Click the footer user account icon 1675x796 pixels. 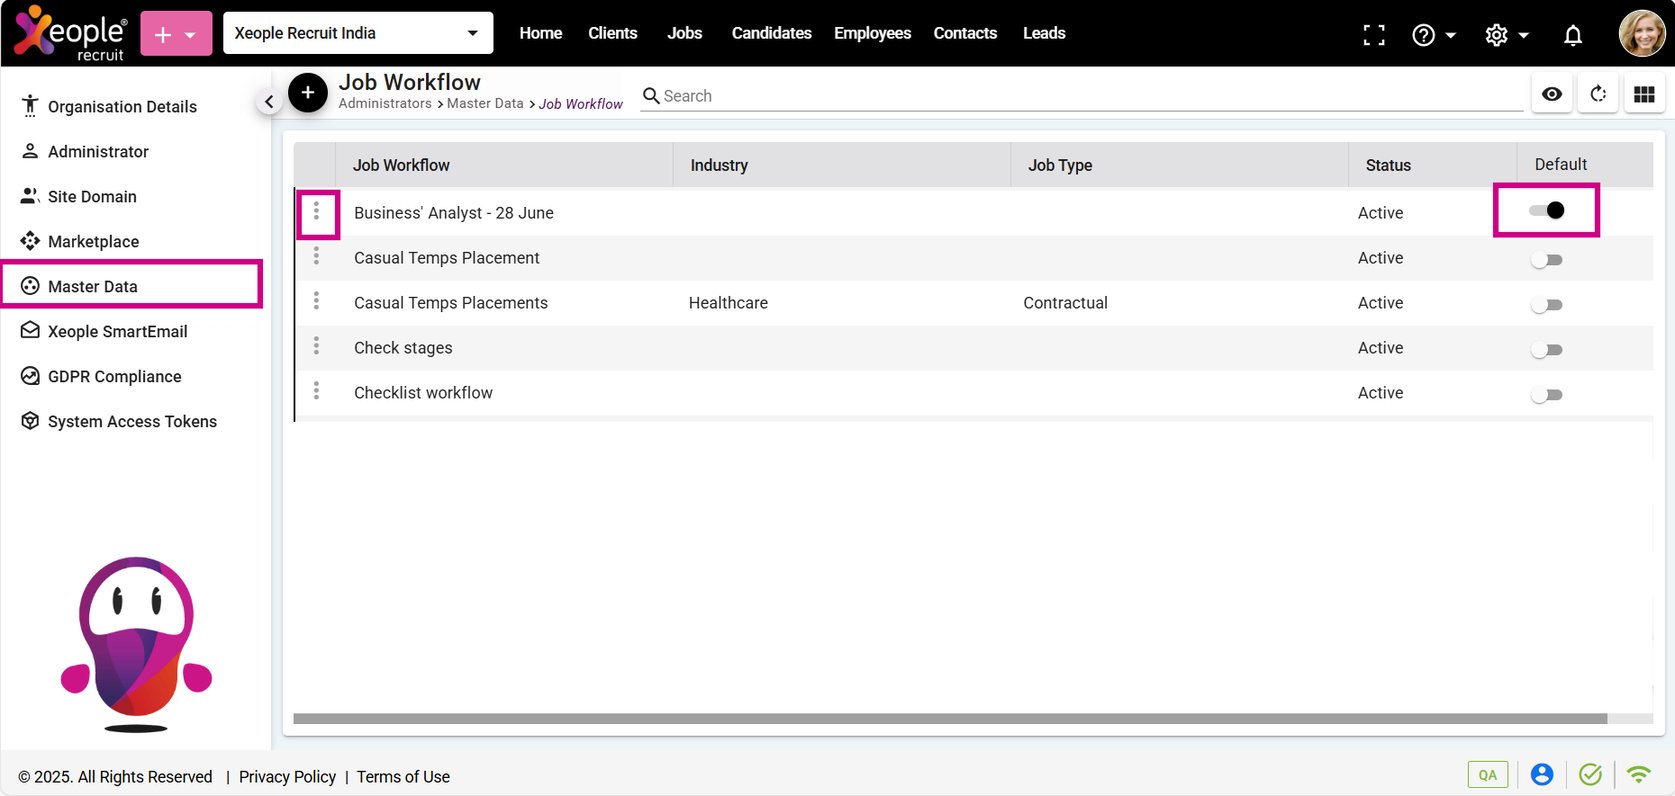point(1542,774)
